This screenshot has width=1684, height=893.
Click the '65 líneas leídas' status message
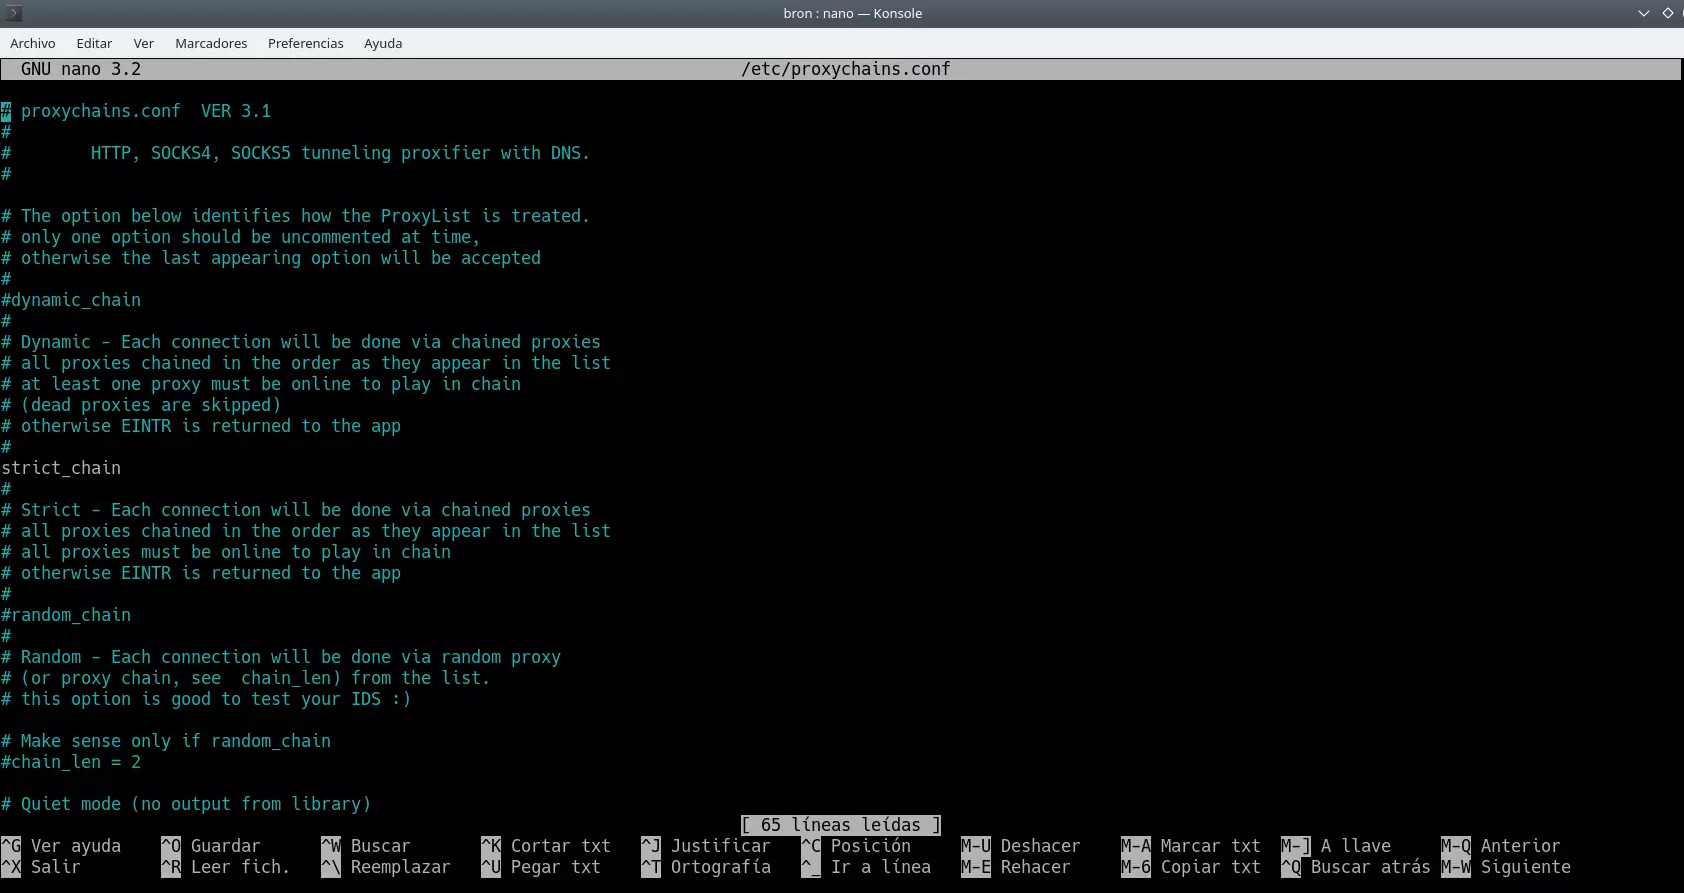tap(841, 825)
